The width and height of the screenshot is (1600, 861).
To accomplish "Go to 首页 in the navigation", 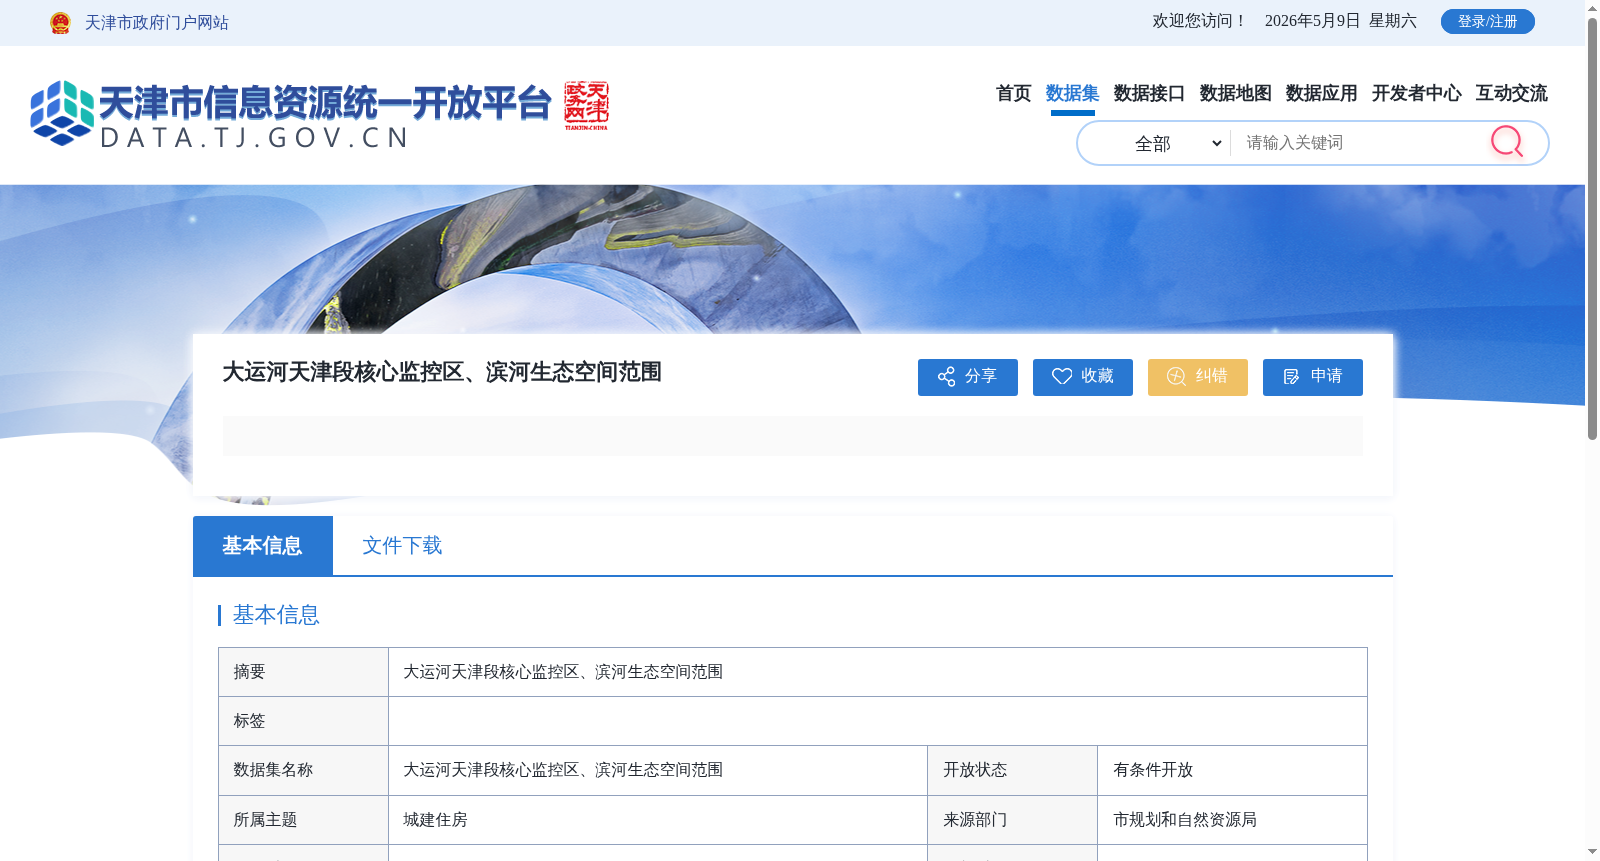I will [x=1013, y=93].
